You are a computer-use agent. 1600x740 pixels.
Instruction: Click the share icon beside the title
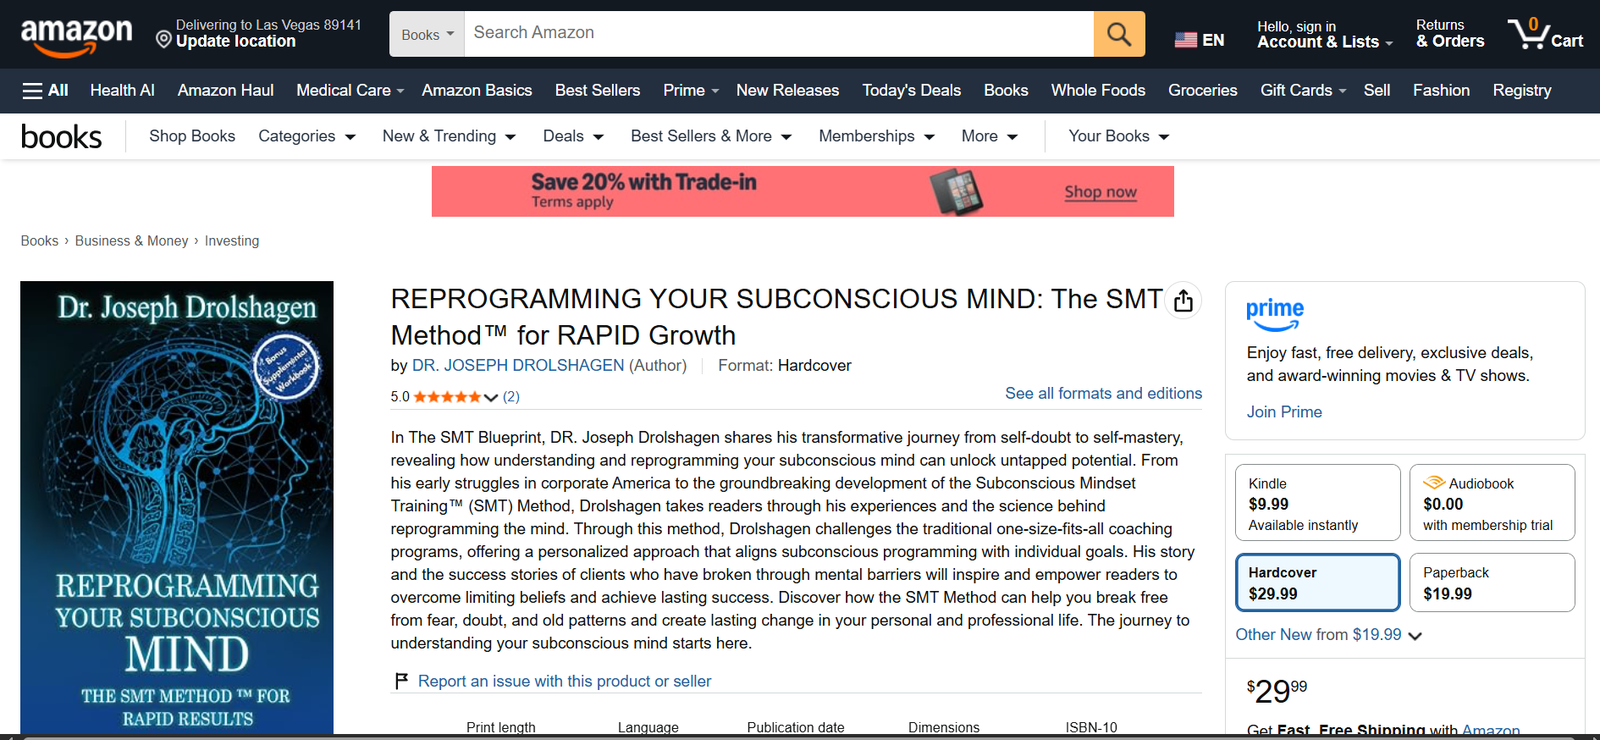point(1183,300)
